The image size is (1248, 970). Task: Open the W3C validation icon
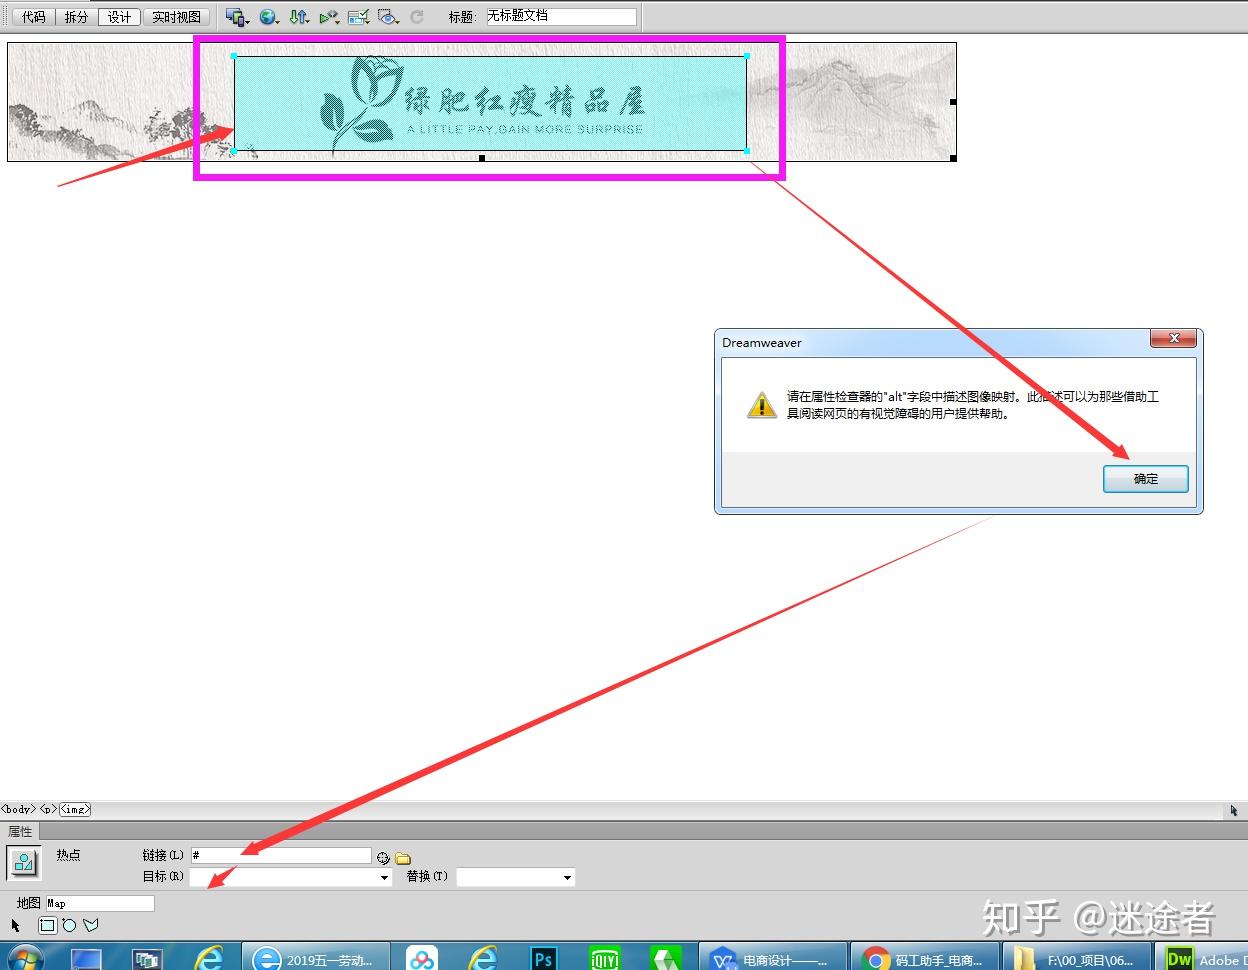pos(329,17)
